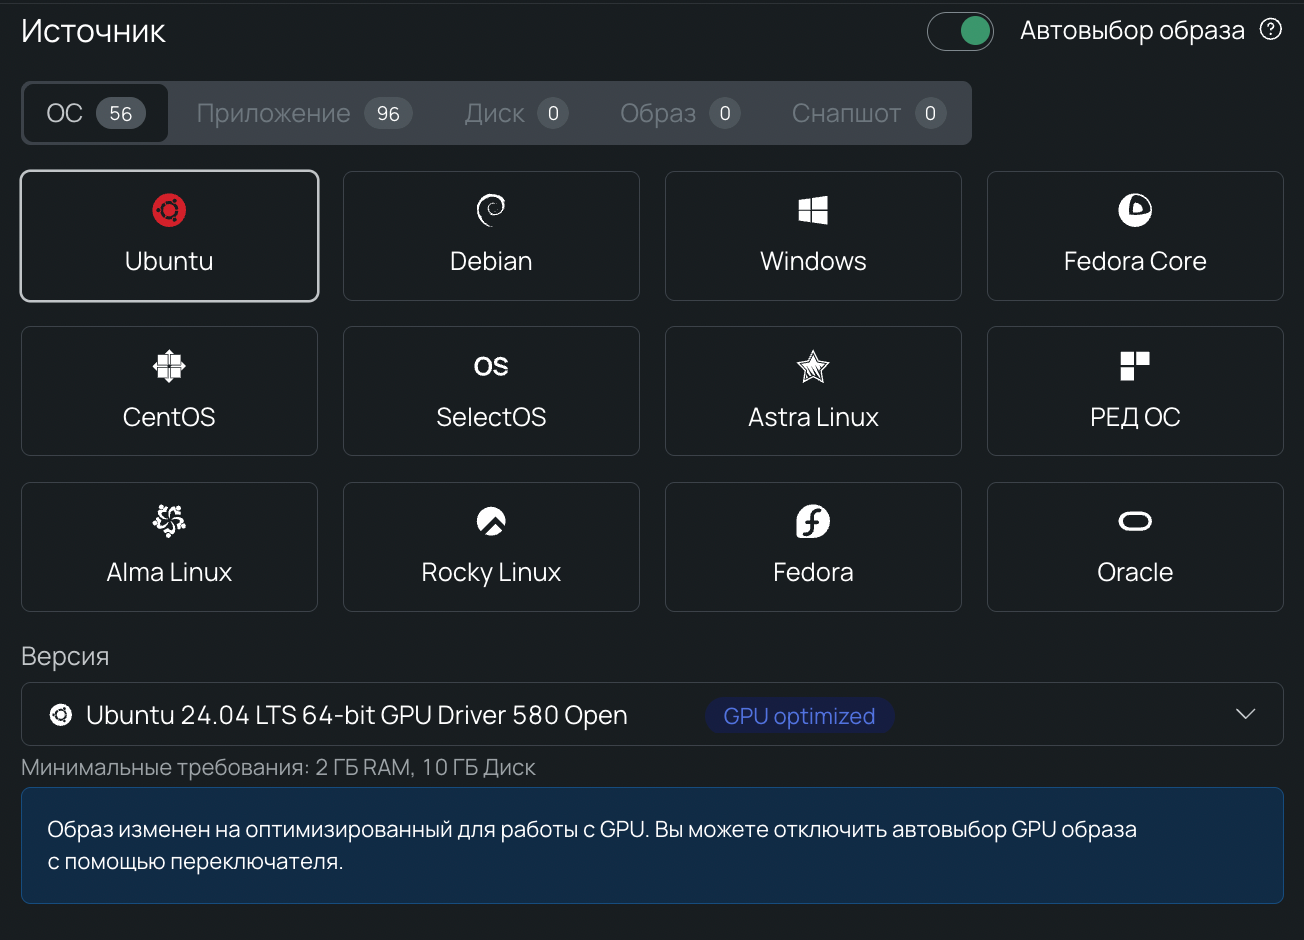1304x940 pixels.
Task: Switch to the ОС tab
Action: coord(96,113)
